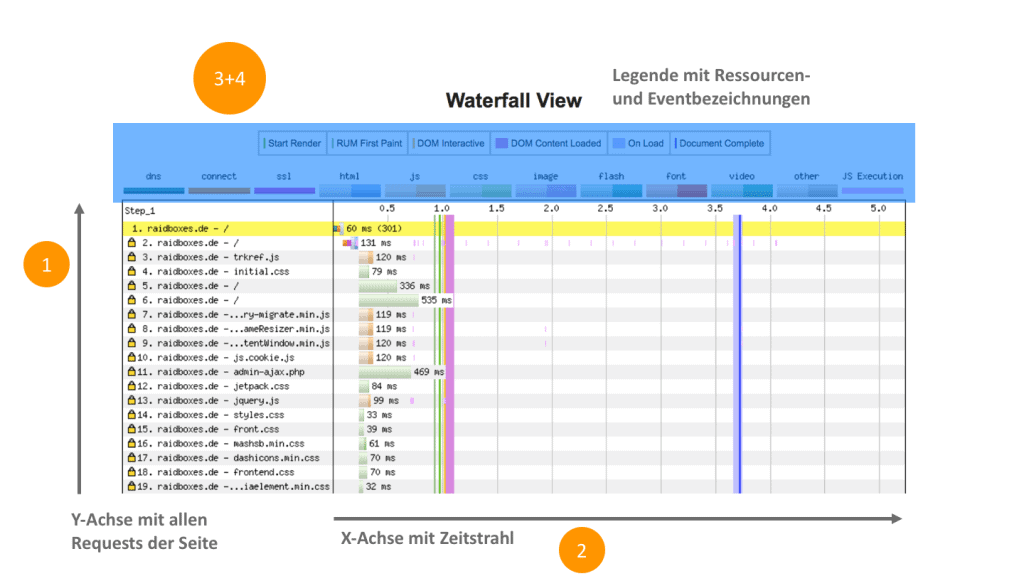Click the lock icon beside js.cookie.js
Image resolution: width=1024 pixels, height=576 pixels.
[x=131, y=357]
